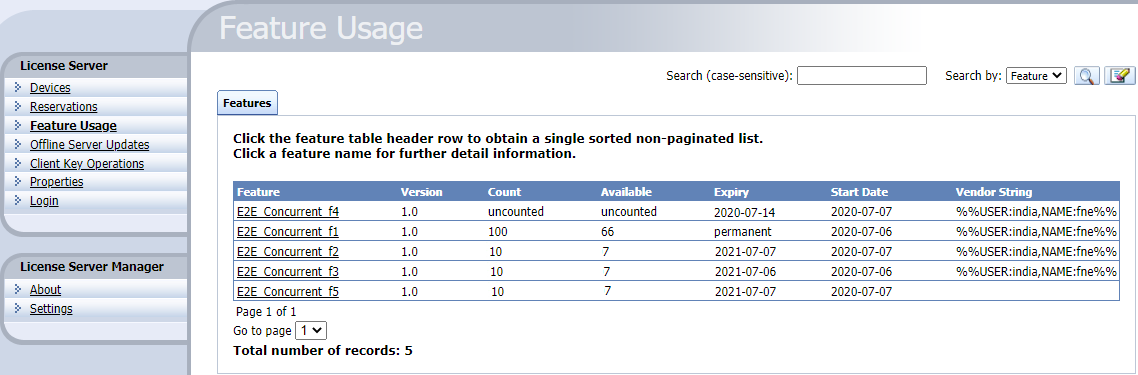Click arrow bullet beside Login

coord(18,200)
